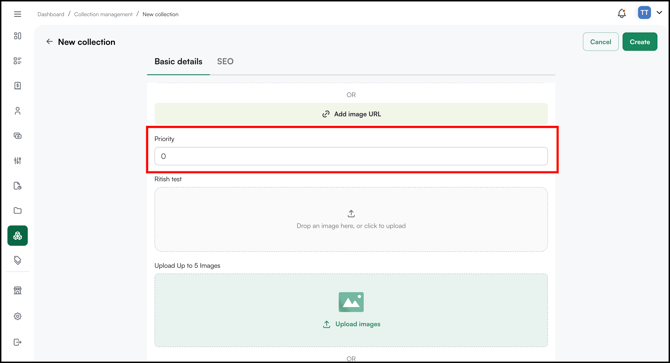Click the Upload images link
The width and height of the screenshot is (670, 363).
(351, 324)
